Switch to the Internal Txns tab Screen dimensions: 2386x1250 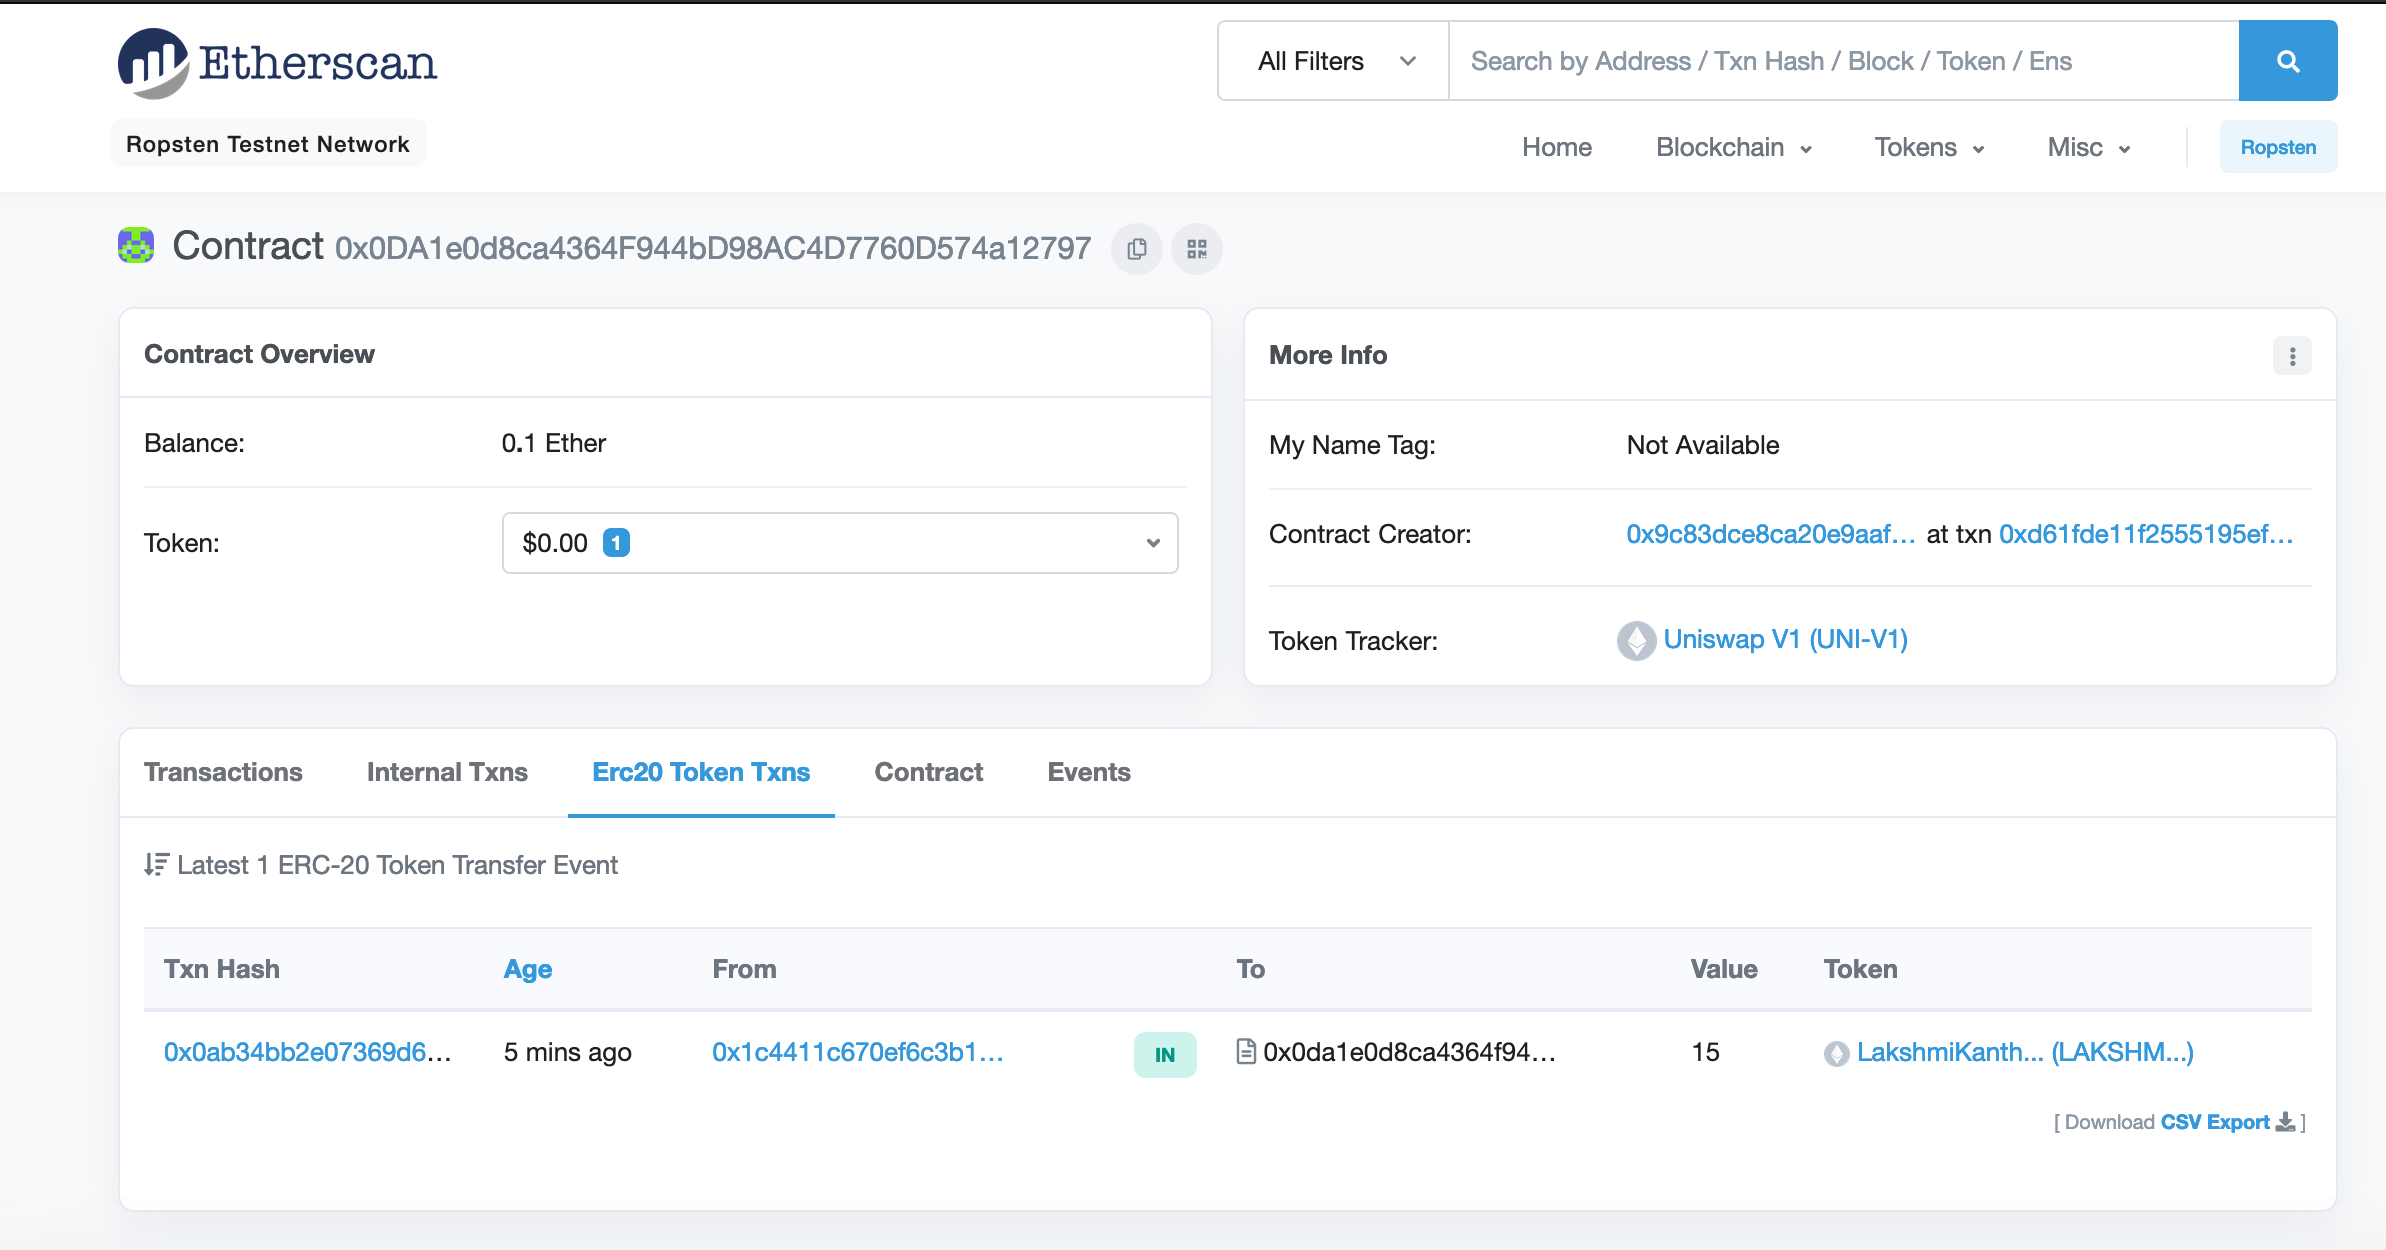[x=447, y=772]
